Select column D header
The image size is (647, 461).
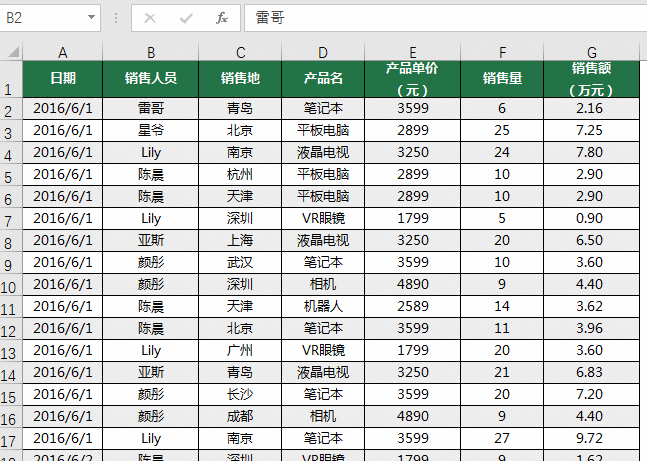323,52
